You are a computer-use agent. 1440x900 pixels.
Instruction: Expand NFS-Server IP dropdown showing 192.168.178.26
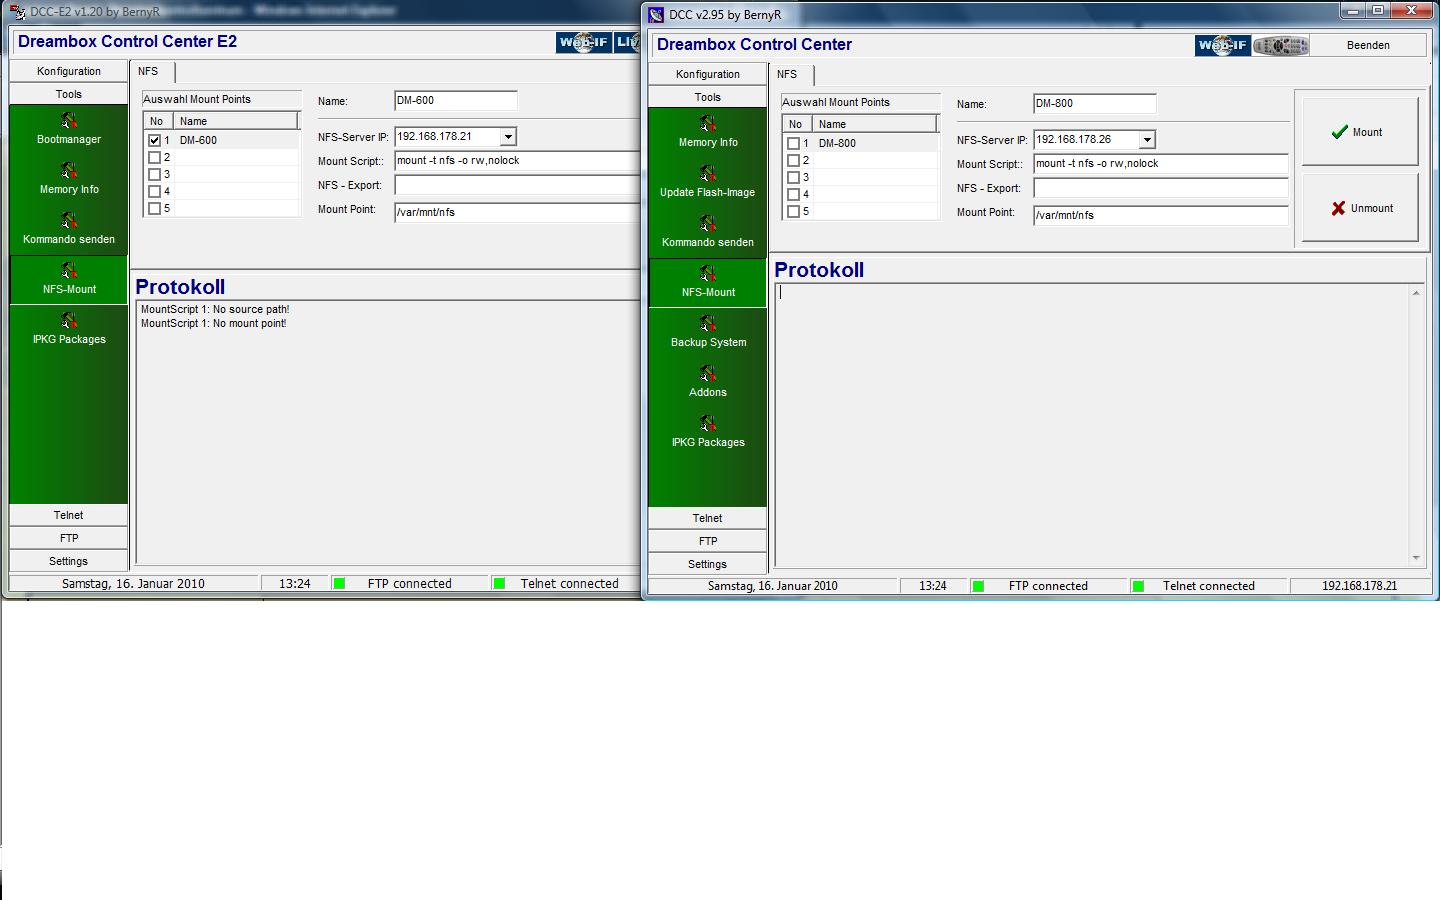coord(1147,140)
